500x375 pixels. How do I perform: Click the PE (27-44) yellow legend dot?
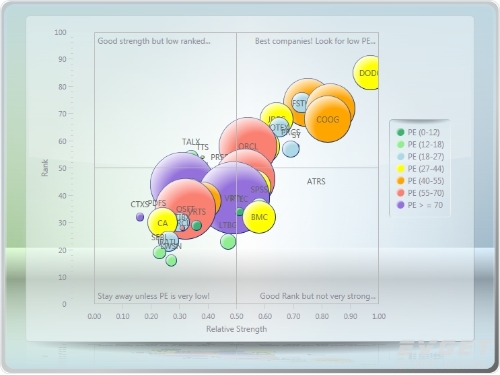400,169
